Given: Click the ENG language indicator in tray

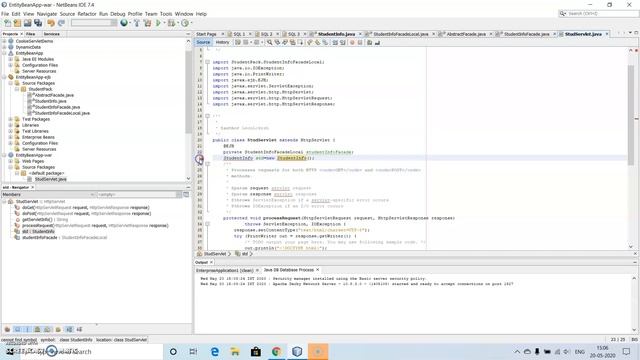Looking at the screenshot, I should pyautogui.click(x=580, y=351).
